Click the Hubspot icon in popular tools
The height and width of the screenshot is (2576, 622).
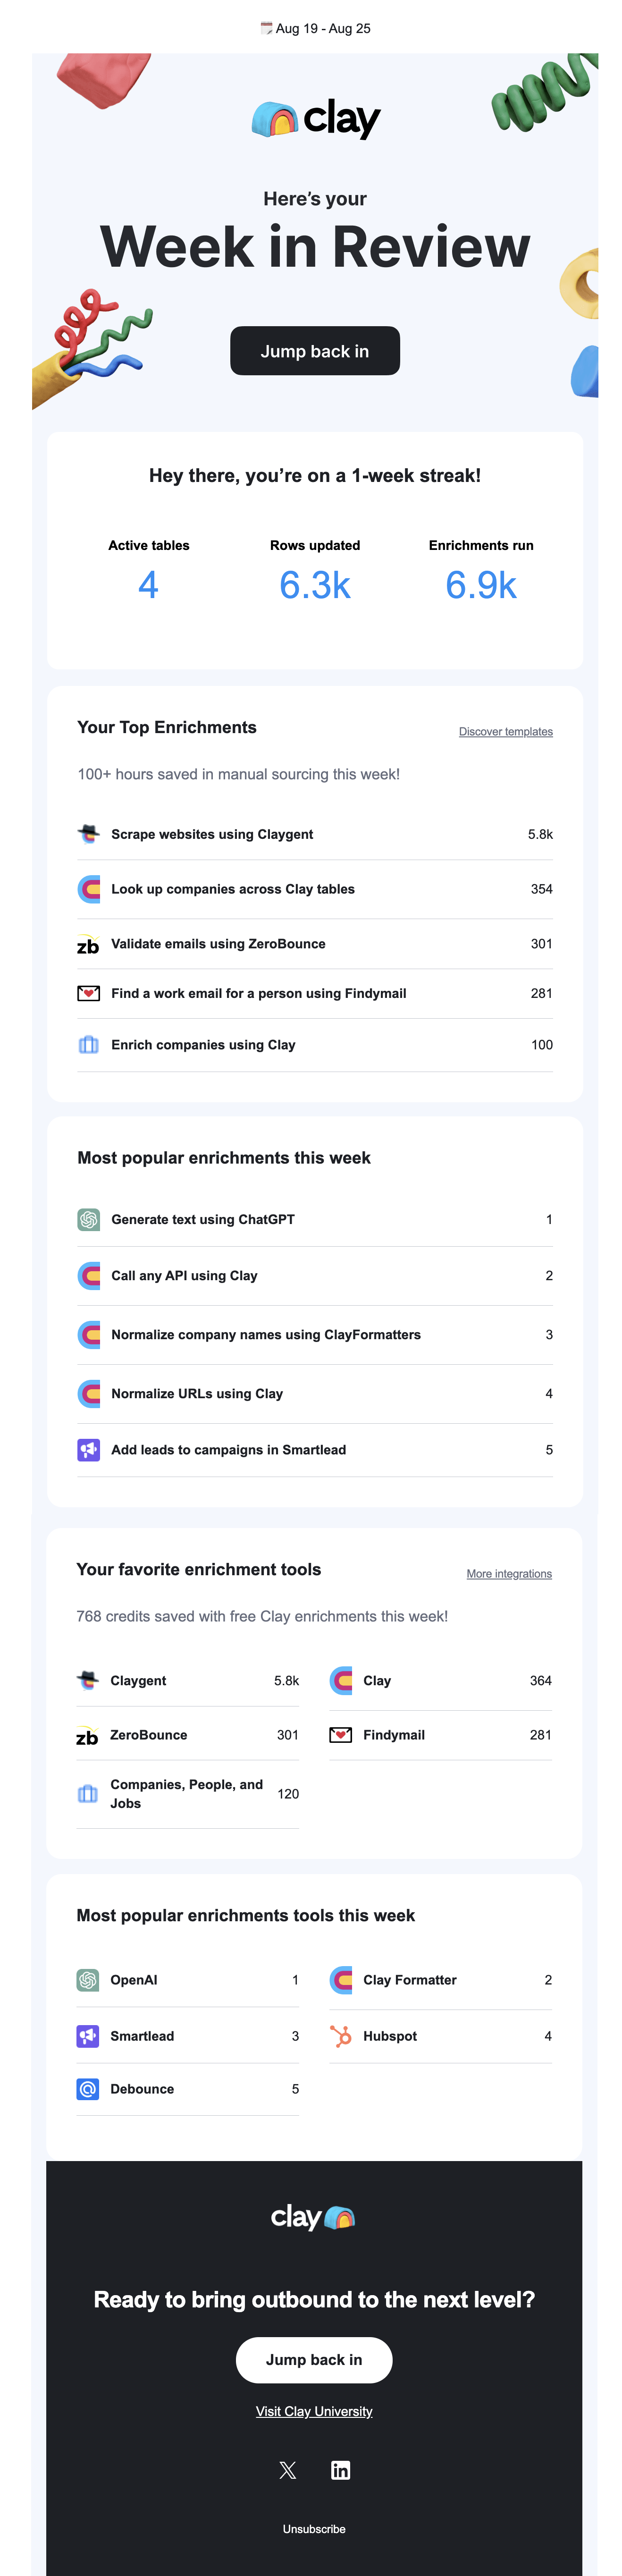(341, 2036)
